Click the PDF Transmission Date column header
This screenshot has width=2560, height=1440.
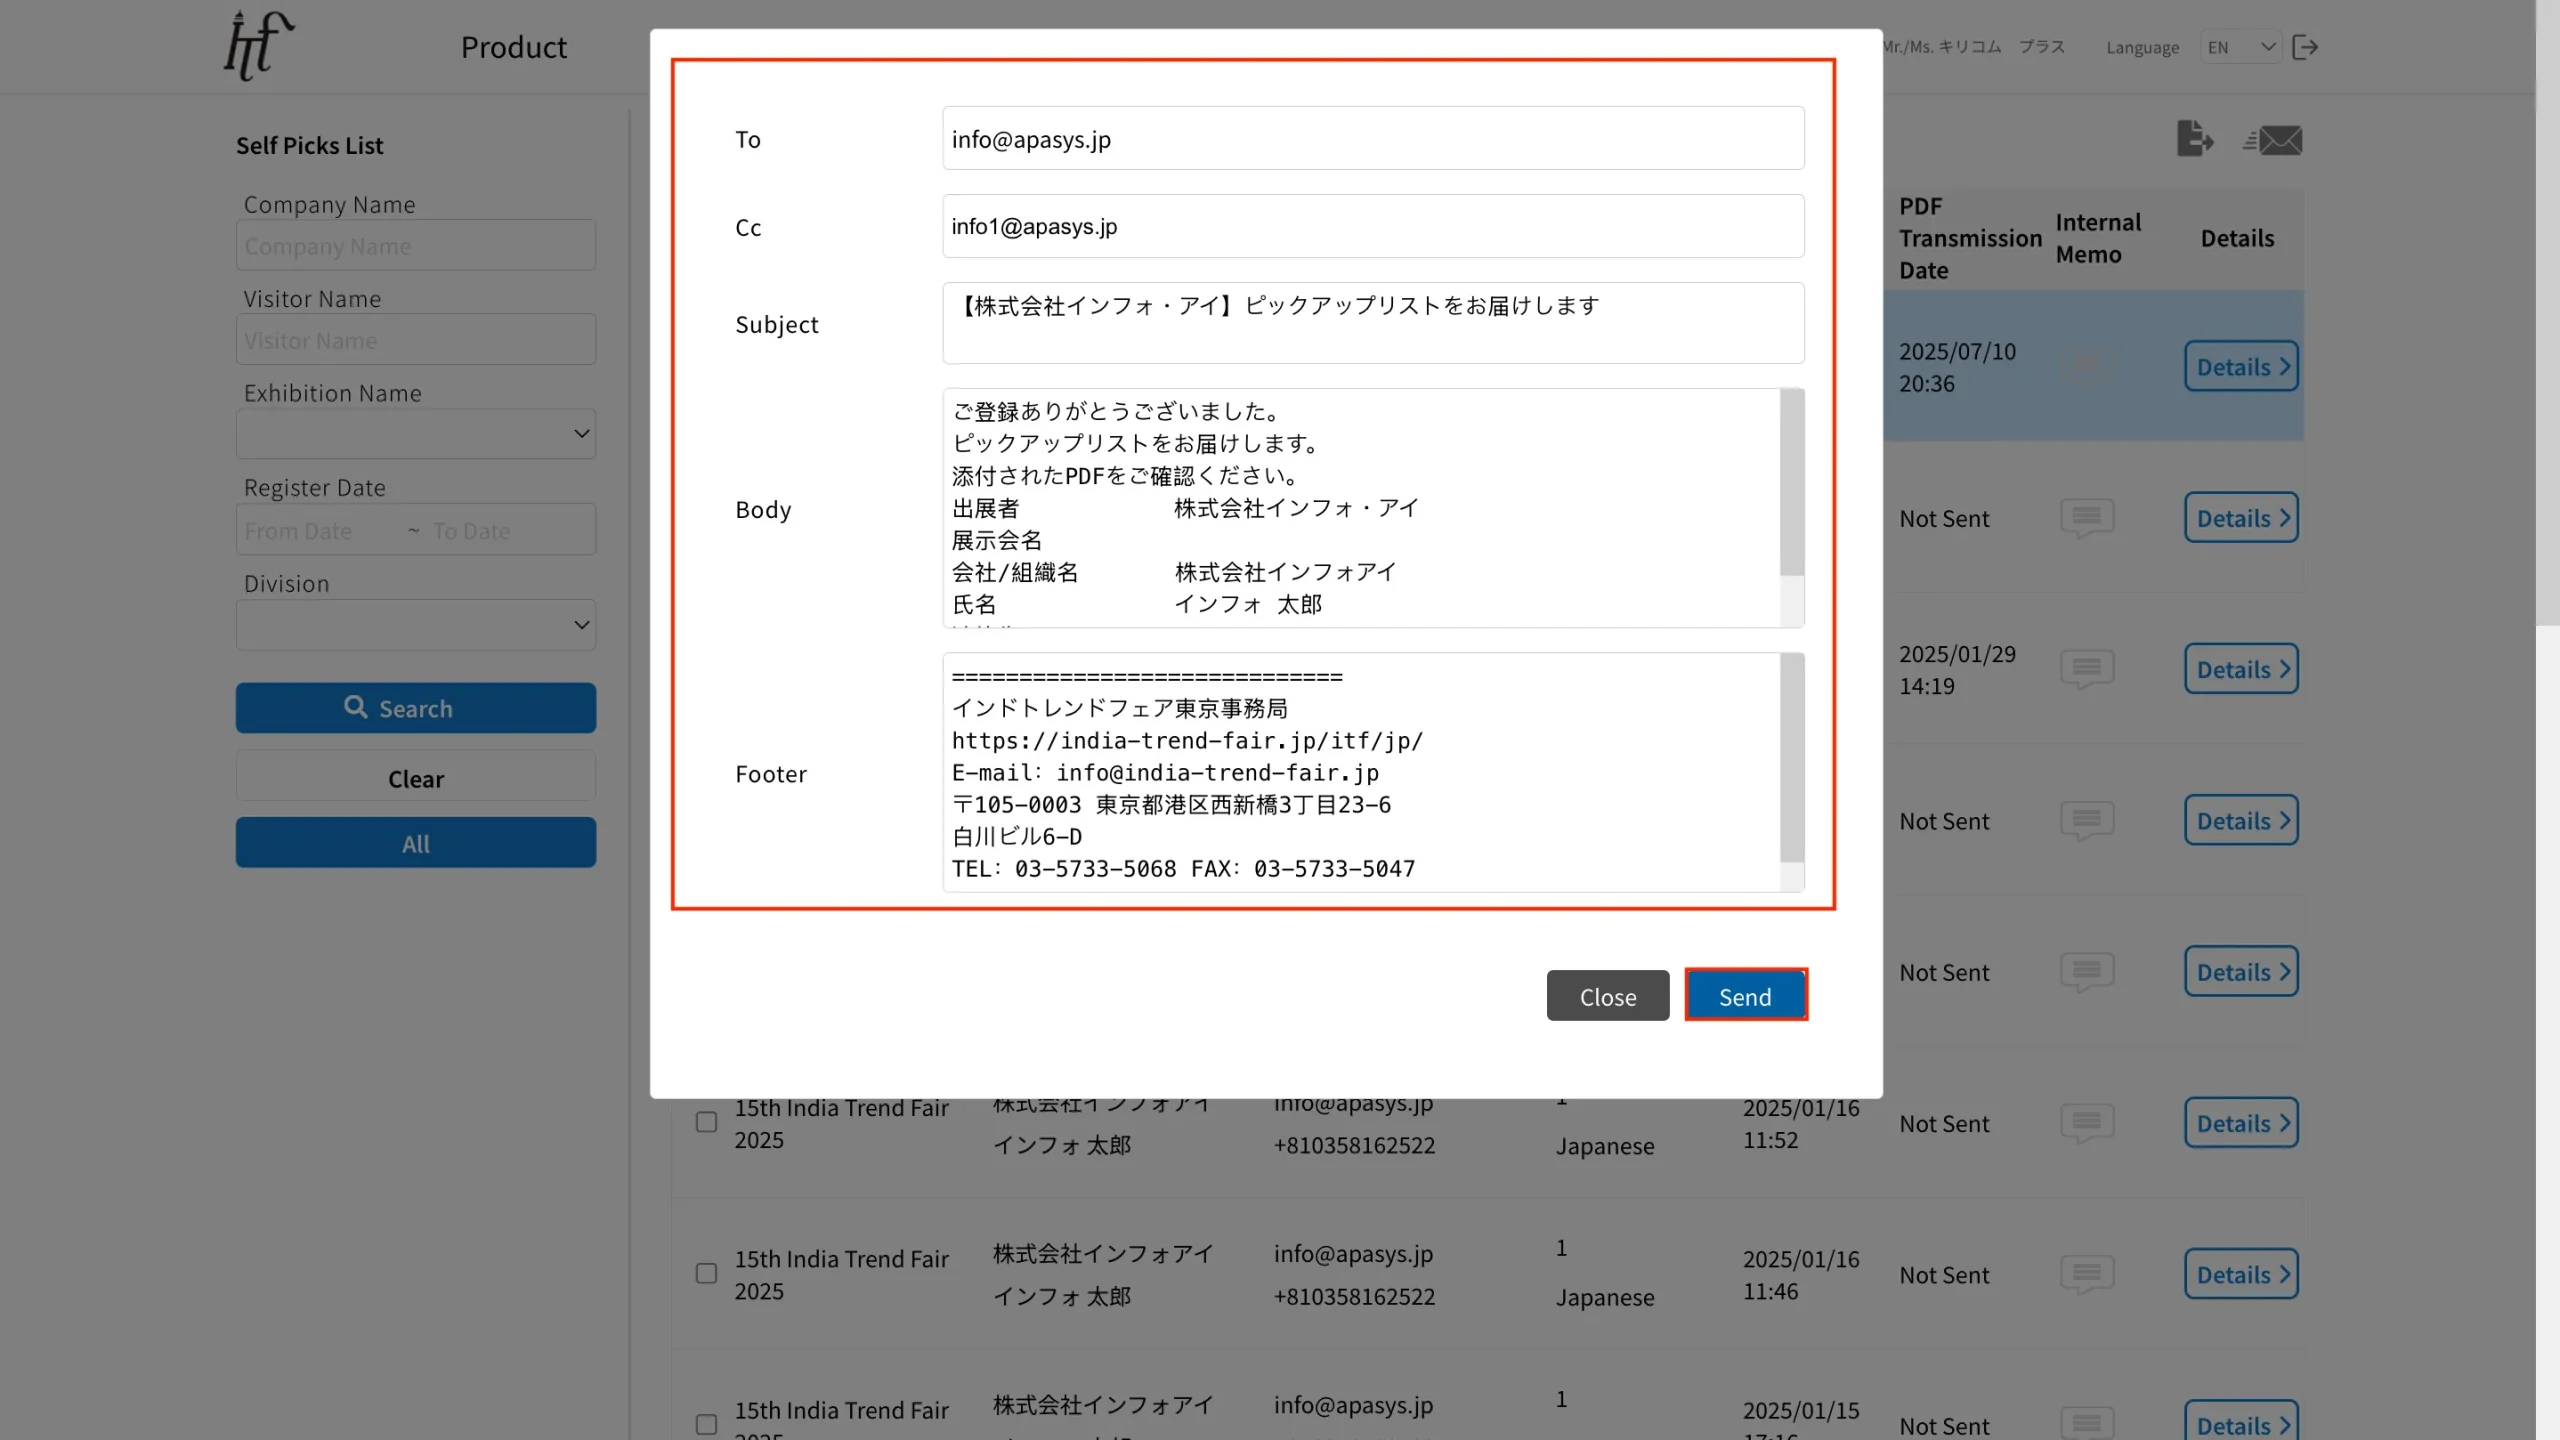point(1969,238)
